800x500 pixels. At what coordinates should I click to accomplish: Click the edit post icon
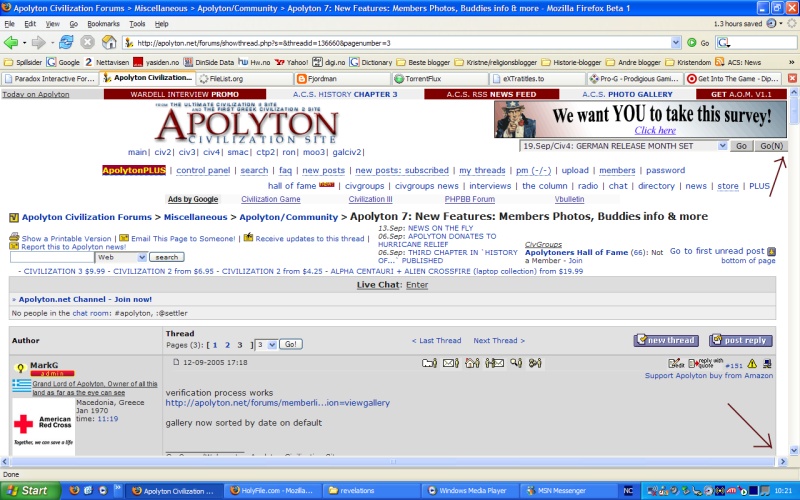[x=676, y=364]
